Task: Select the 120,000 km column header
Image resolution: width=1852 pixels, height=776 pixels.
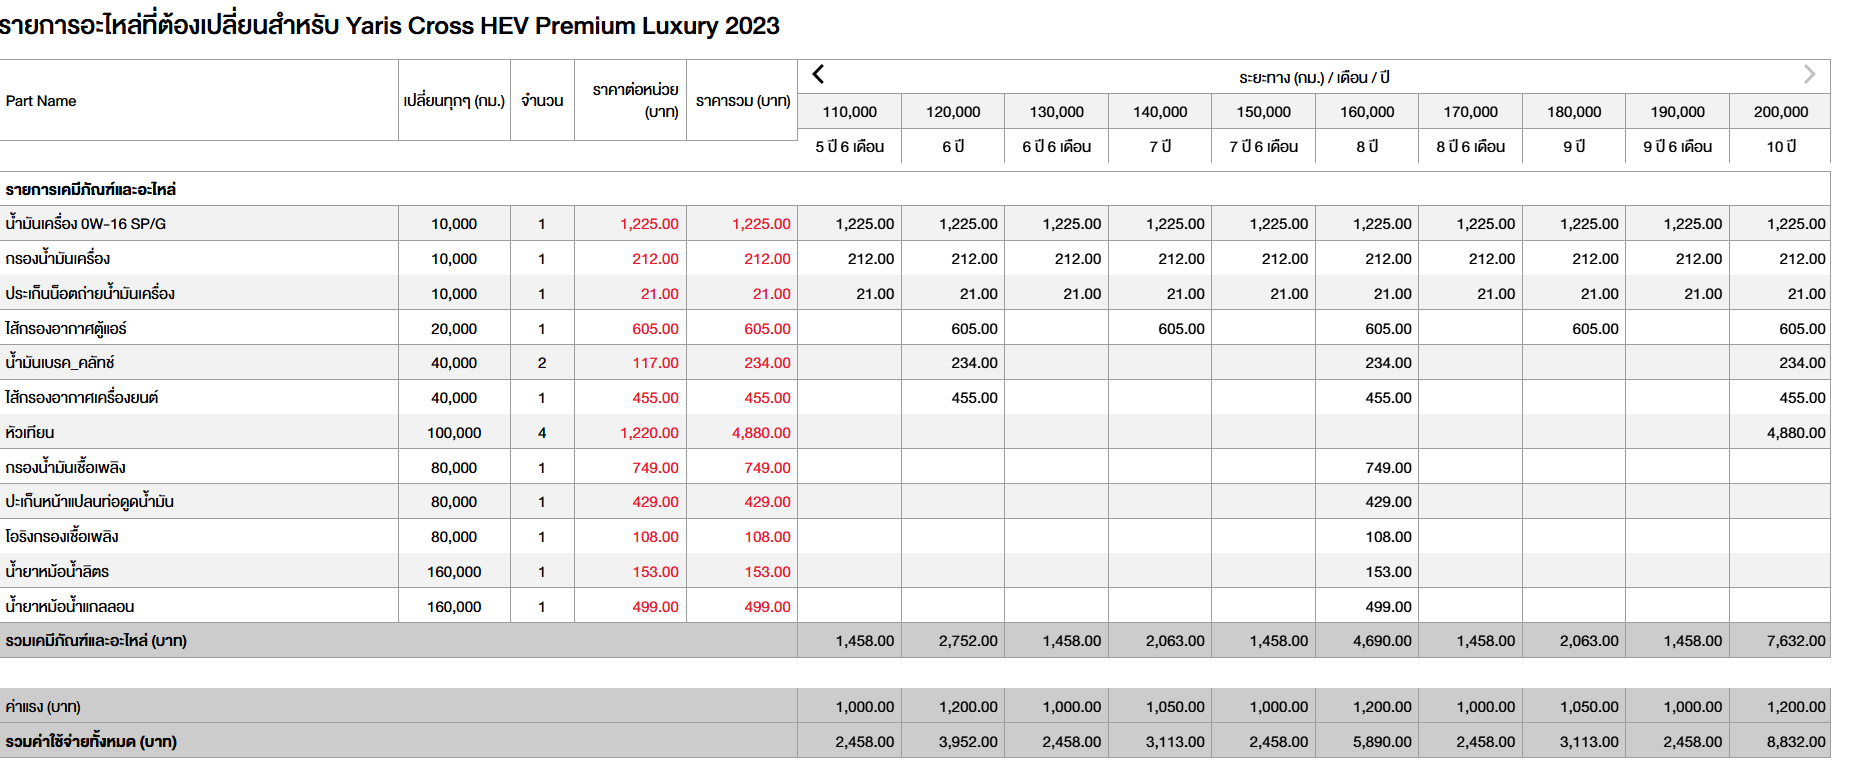Action: coord(953,112)
